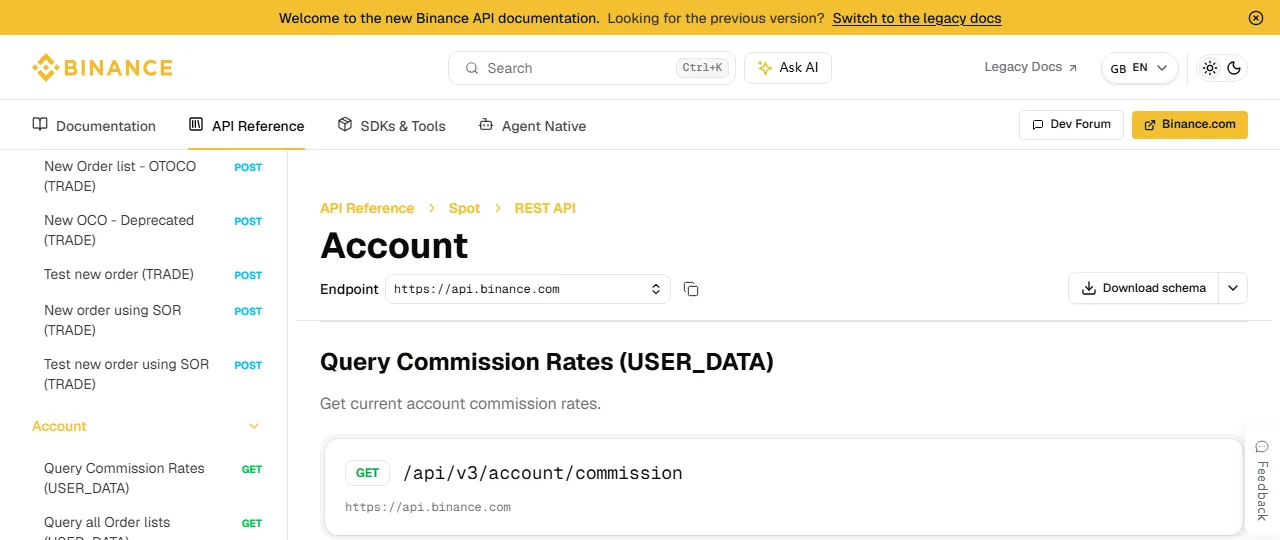Click the magnifier icon in the search box
Image resolution: width=1280 pixels, height=540 pixels.
coord(471,68)
